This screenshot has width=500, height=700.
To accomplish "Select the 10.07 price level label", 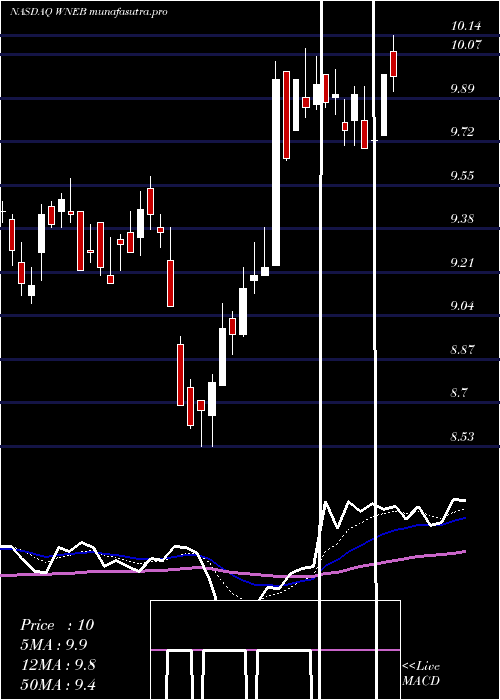I will point(466,45).
